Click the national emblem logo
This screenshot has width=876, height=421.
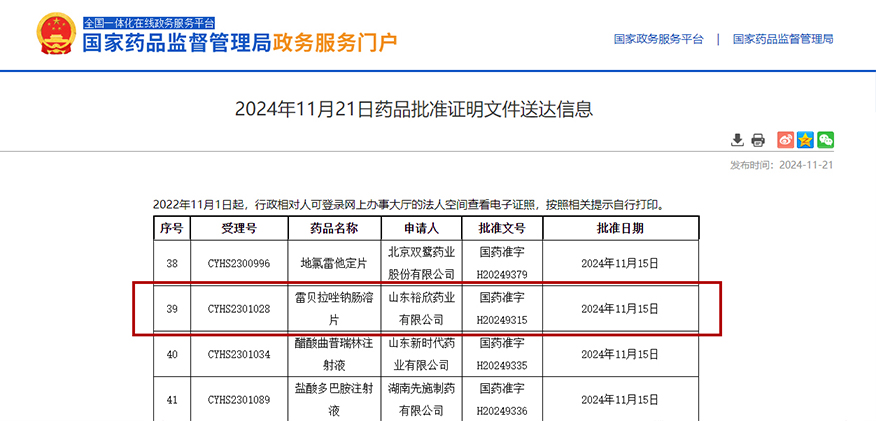click(48, 36)
